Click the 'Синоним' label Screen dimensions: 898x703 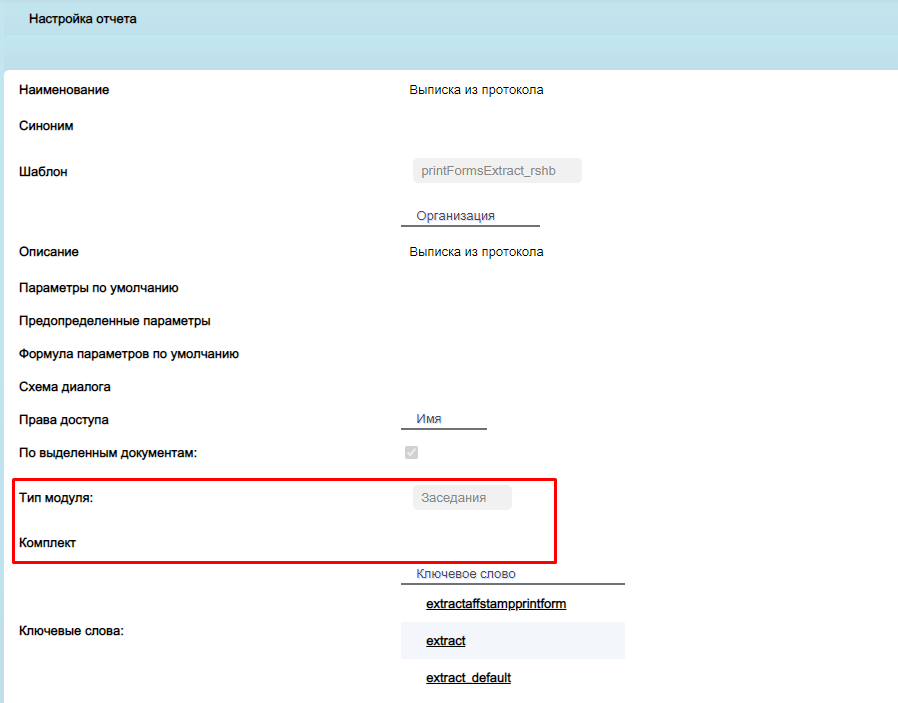46,126
